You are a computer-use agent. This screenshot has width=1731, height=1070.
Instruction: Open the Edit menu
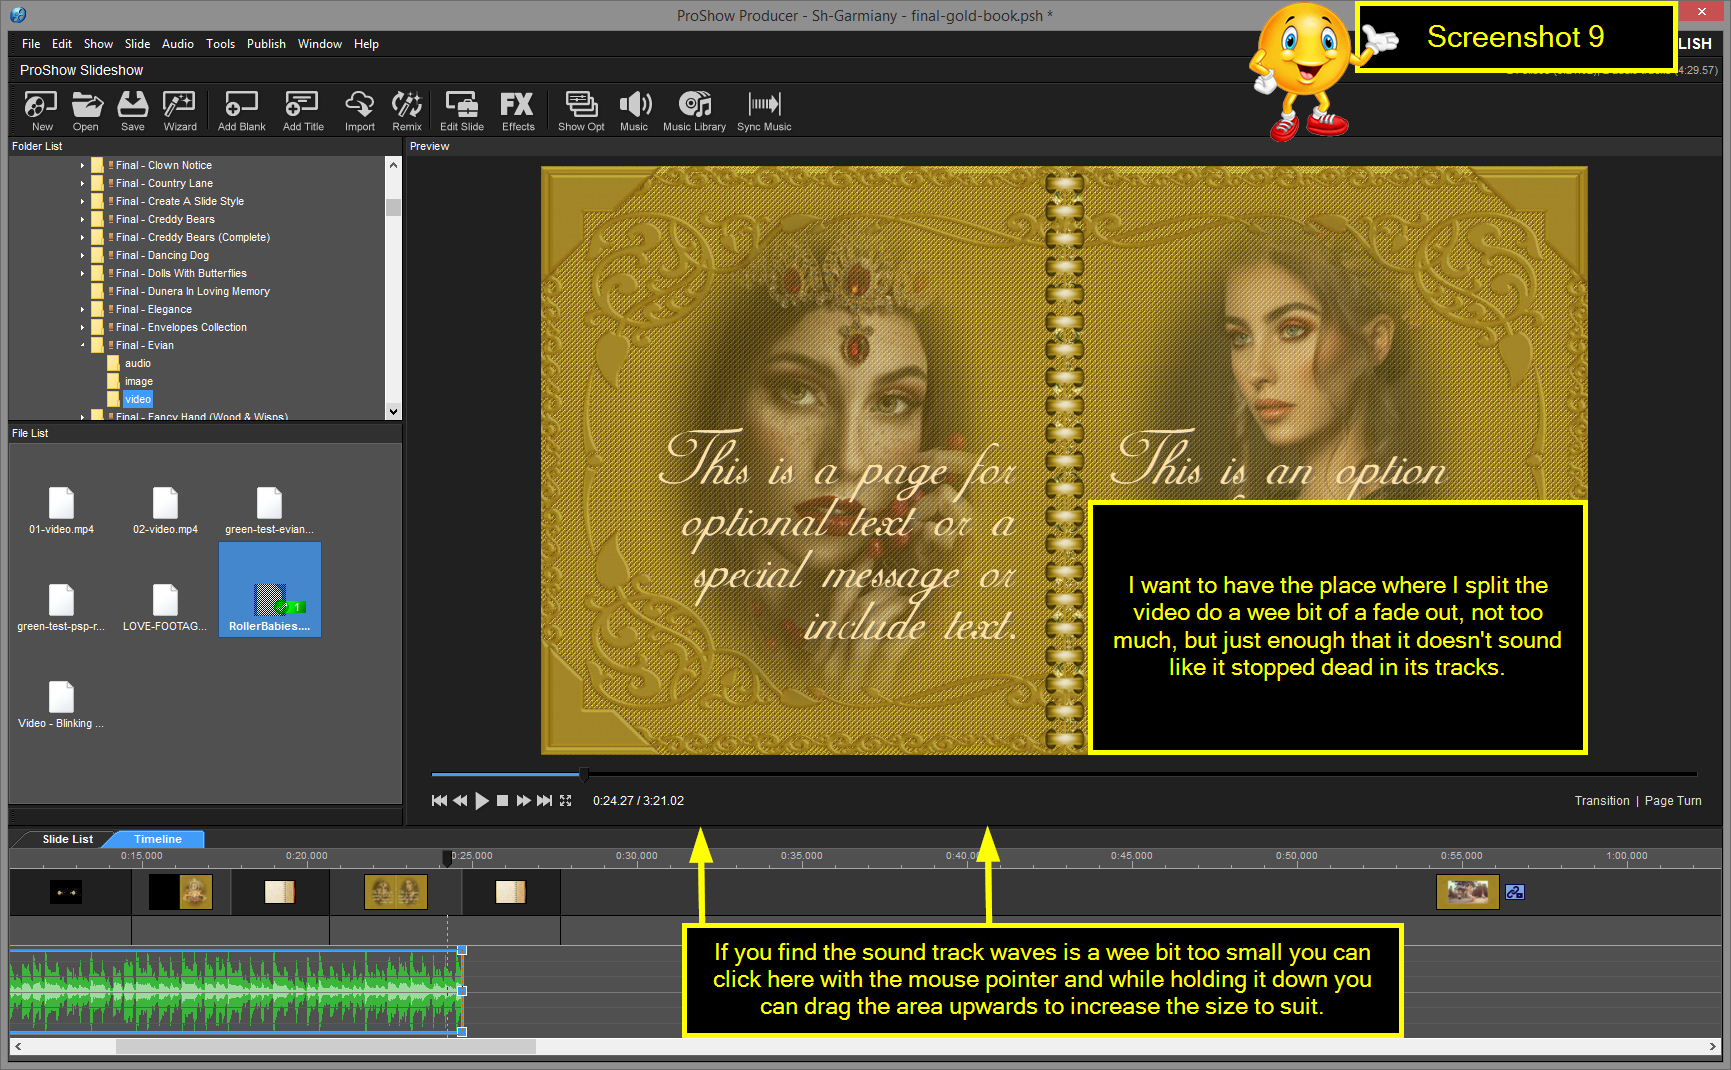[62, 44]
